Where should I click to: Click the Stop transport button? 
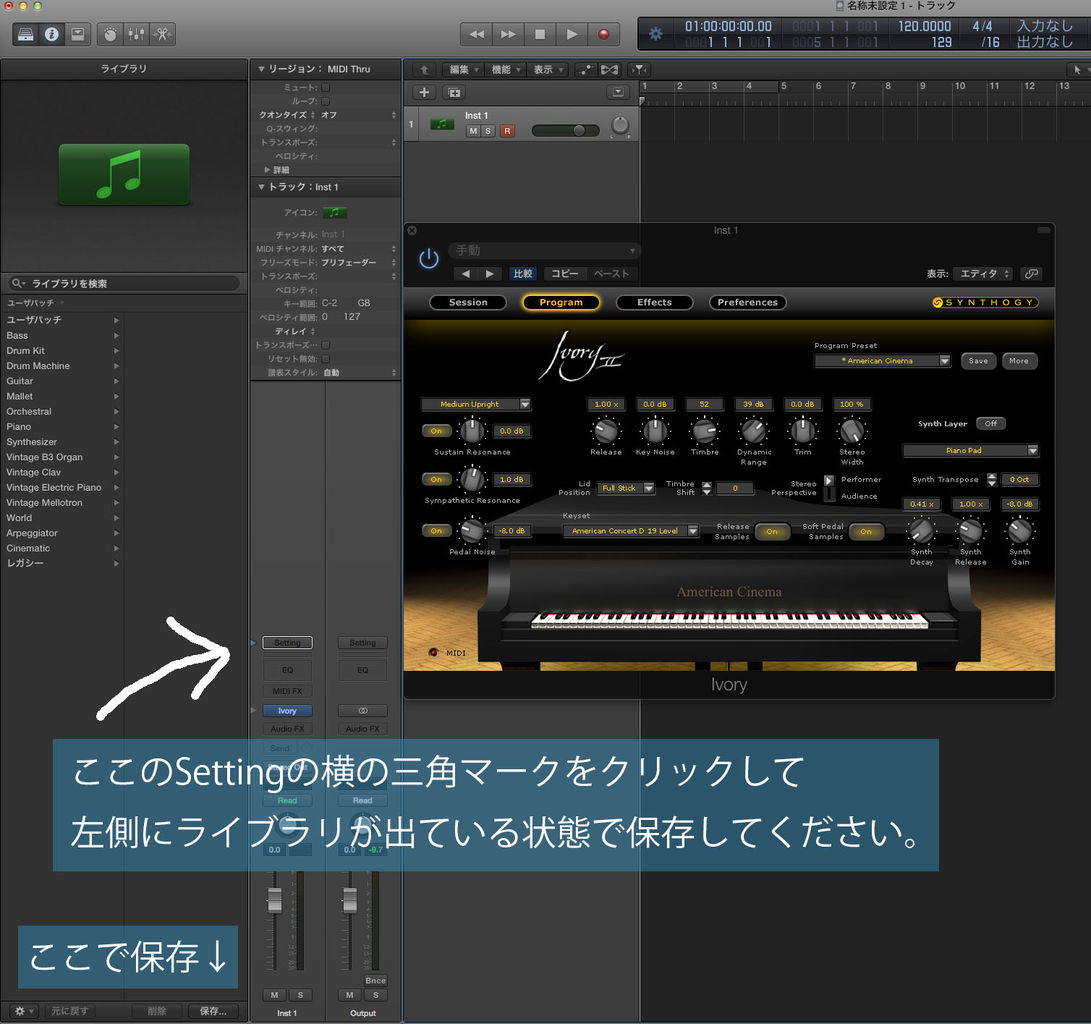point(540,34)
